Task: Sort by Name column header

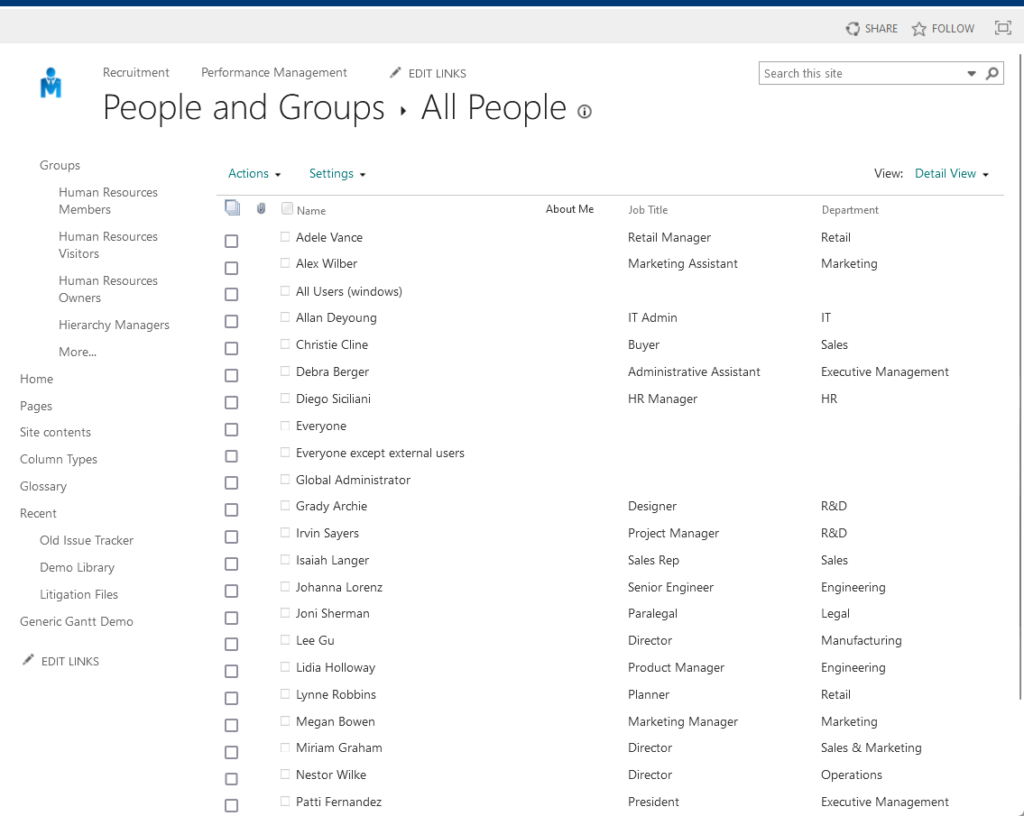Action: pyautogui.click(x=311, y=210)
